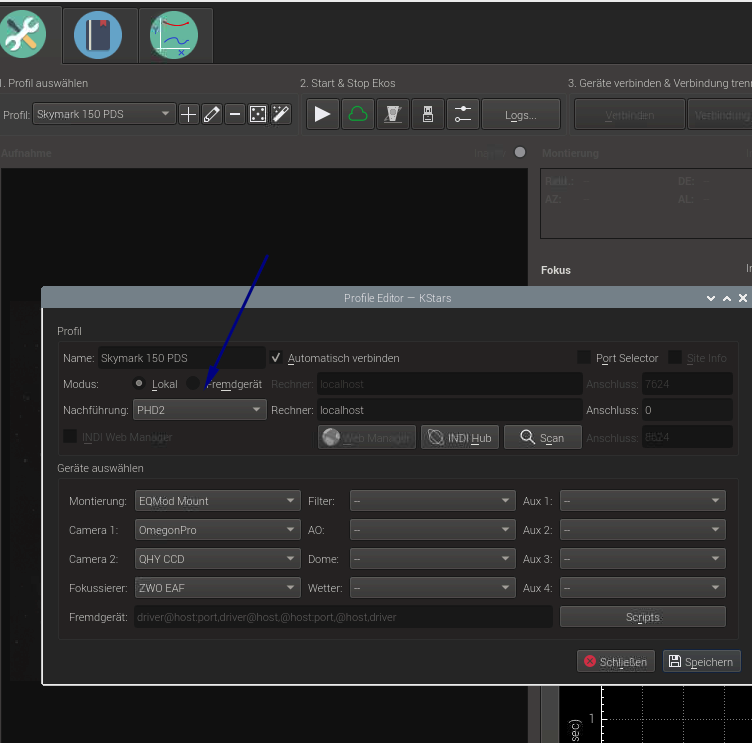
Task: Open the Camera 2 QHY CCD dropdown
Action: [218, 559]
